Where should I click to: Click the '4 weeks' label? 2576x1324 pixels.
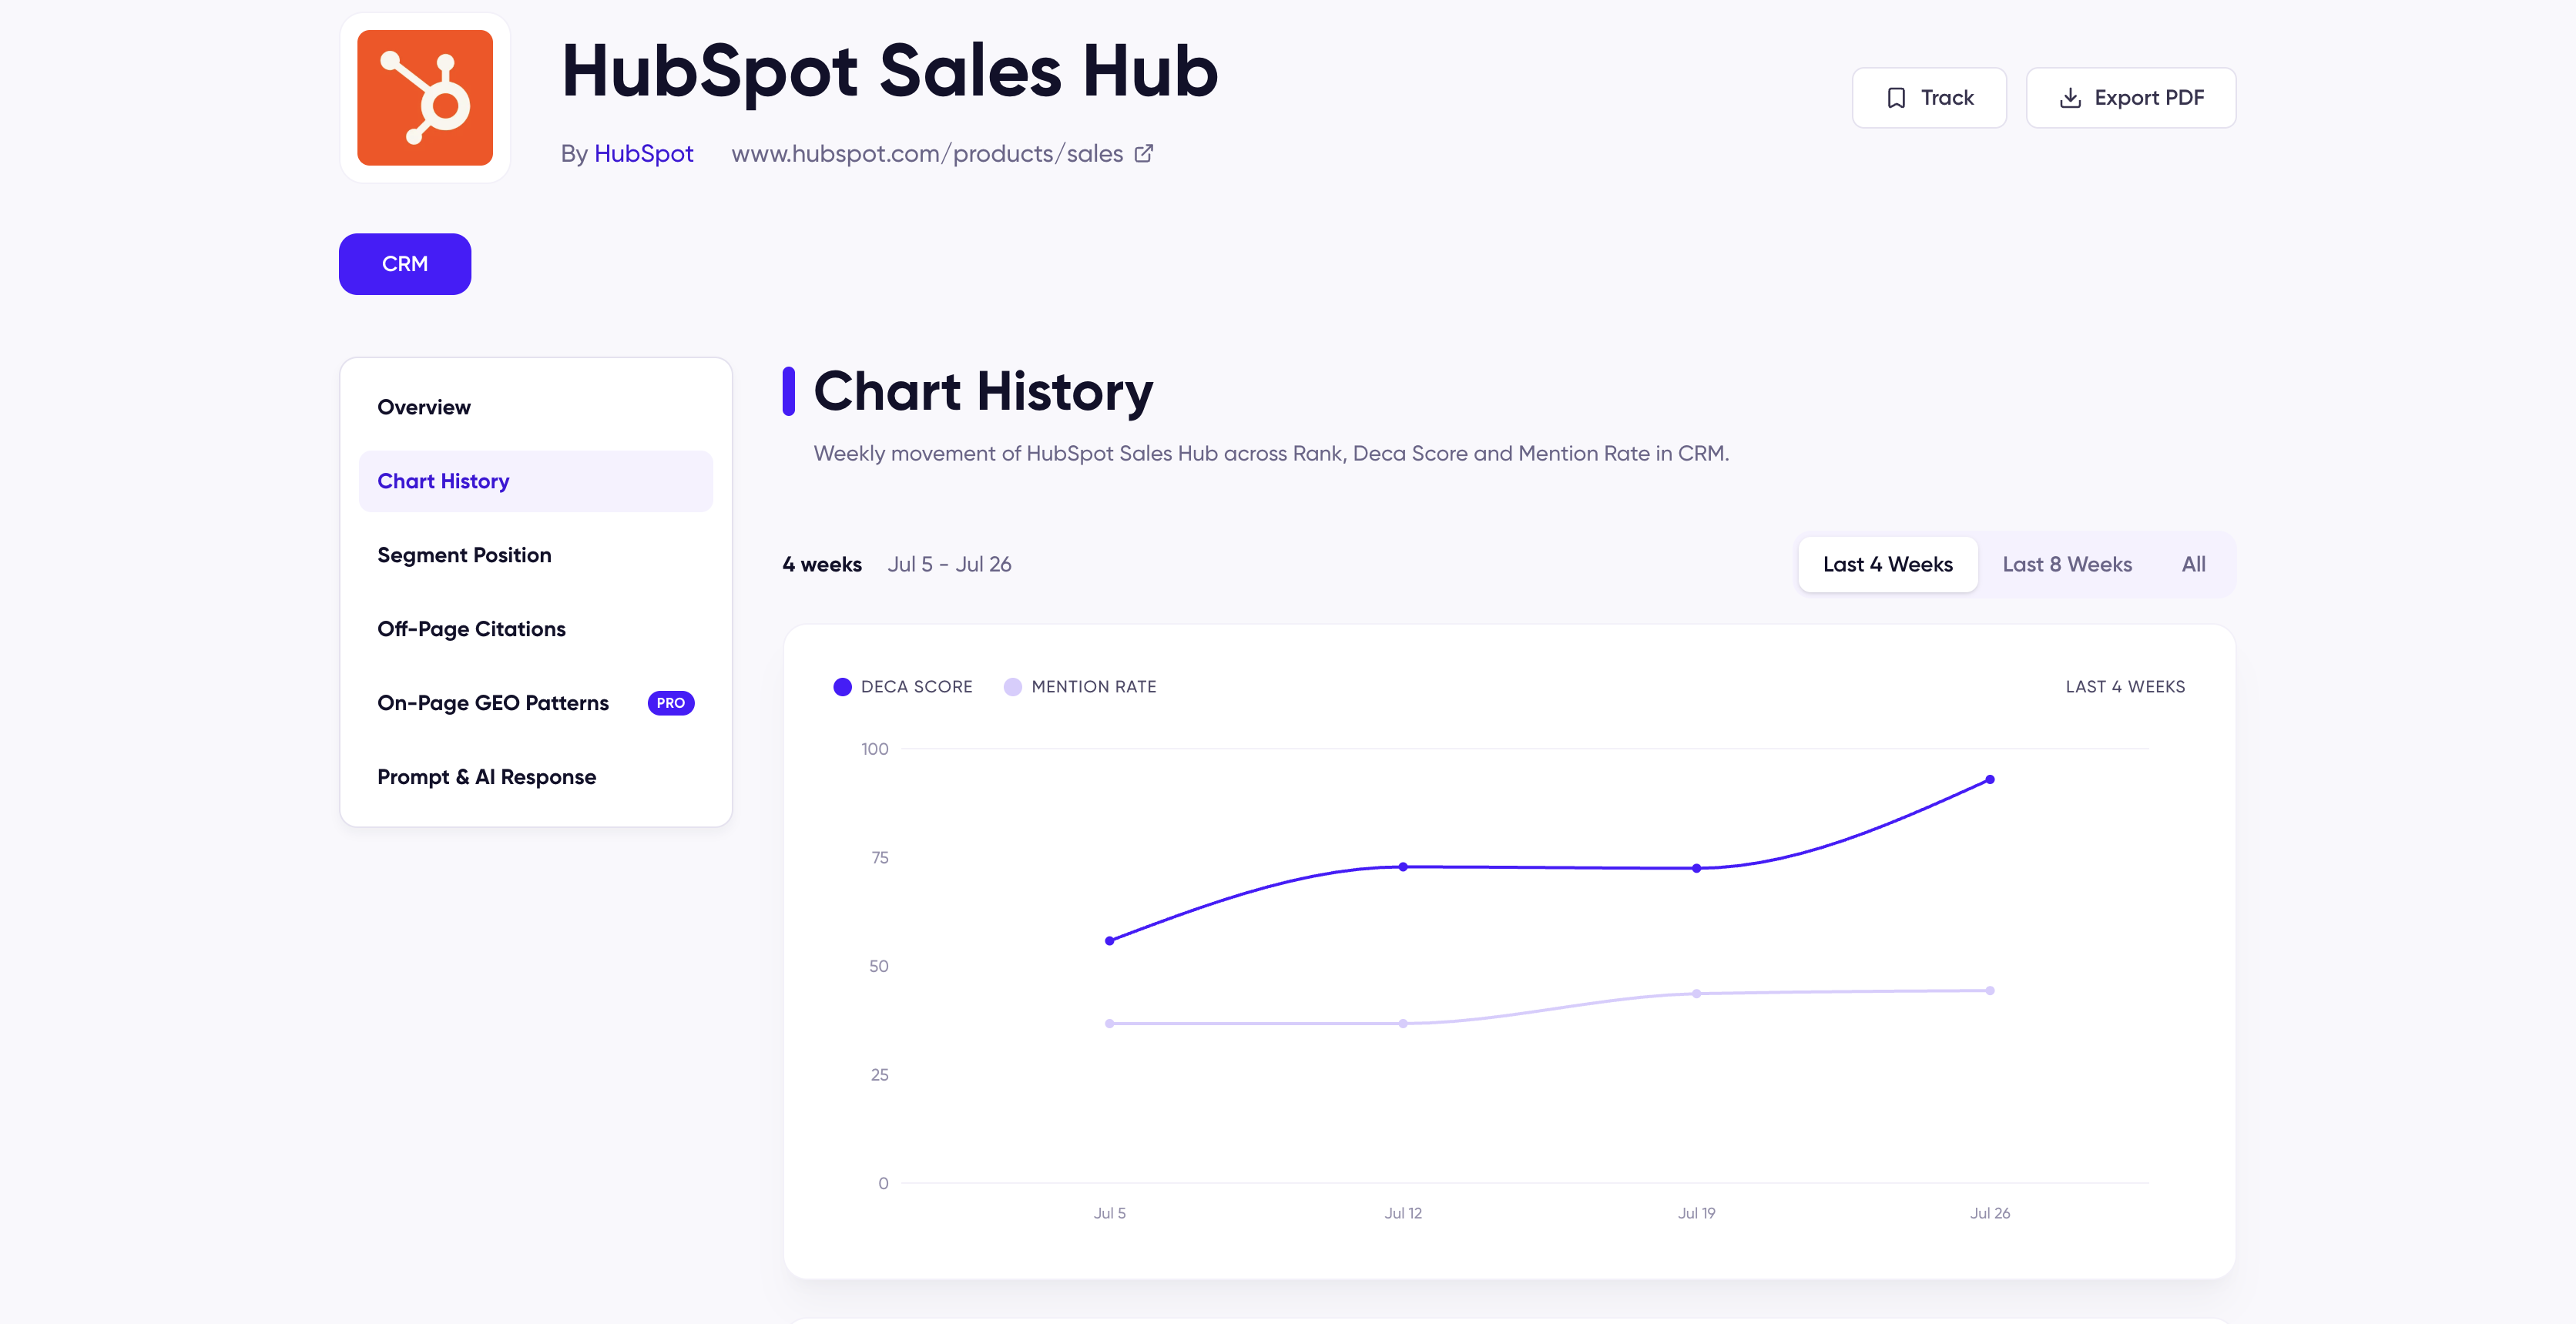point(822,564)
